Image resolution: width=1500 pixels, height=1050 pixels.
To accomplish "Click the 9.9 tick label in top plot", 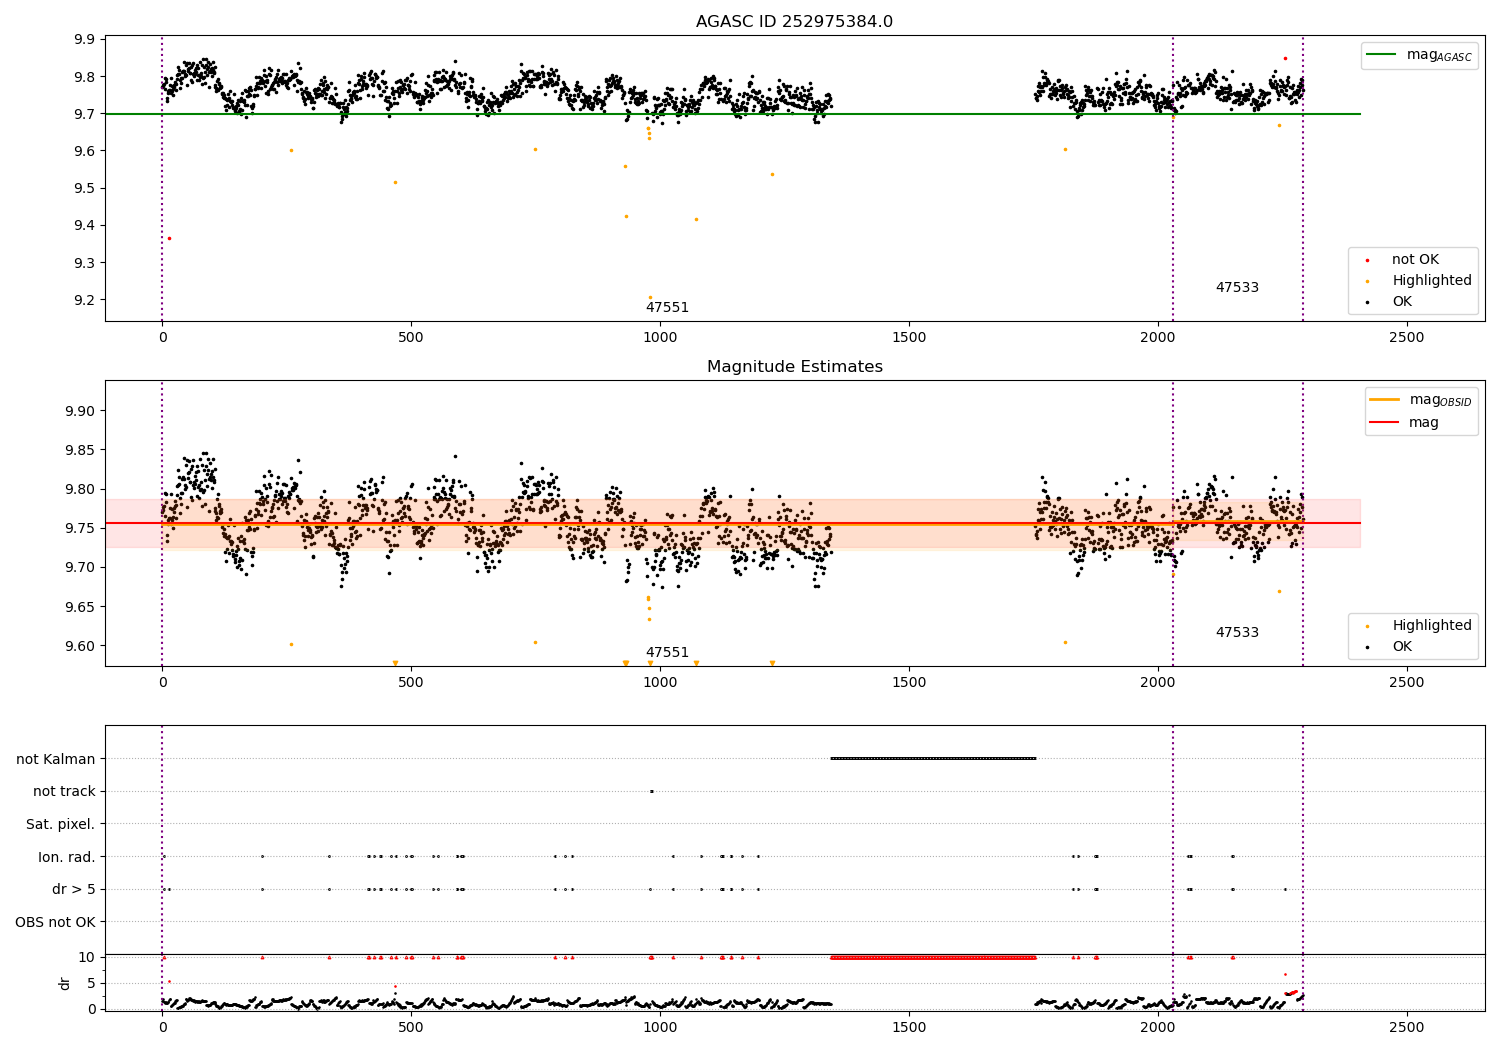I will [x=84, y=40].
